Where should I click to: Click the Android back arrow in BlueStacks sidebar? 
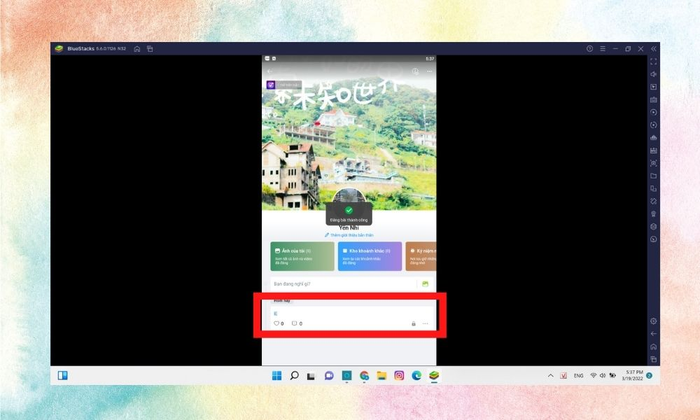654,333
